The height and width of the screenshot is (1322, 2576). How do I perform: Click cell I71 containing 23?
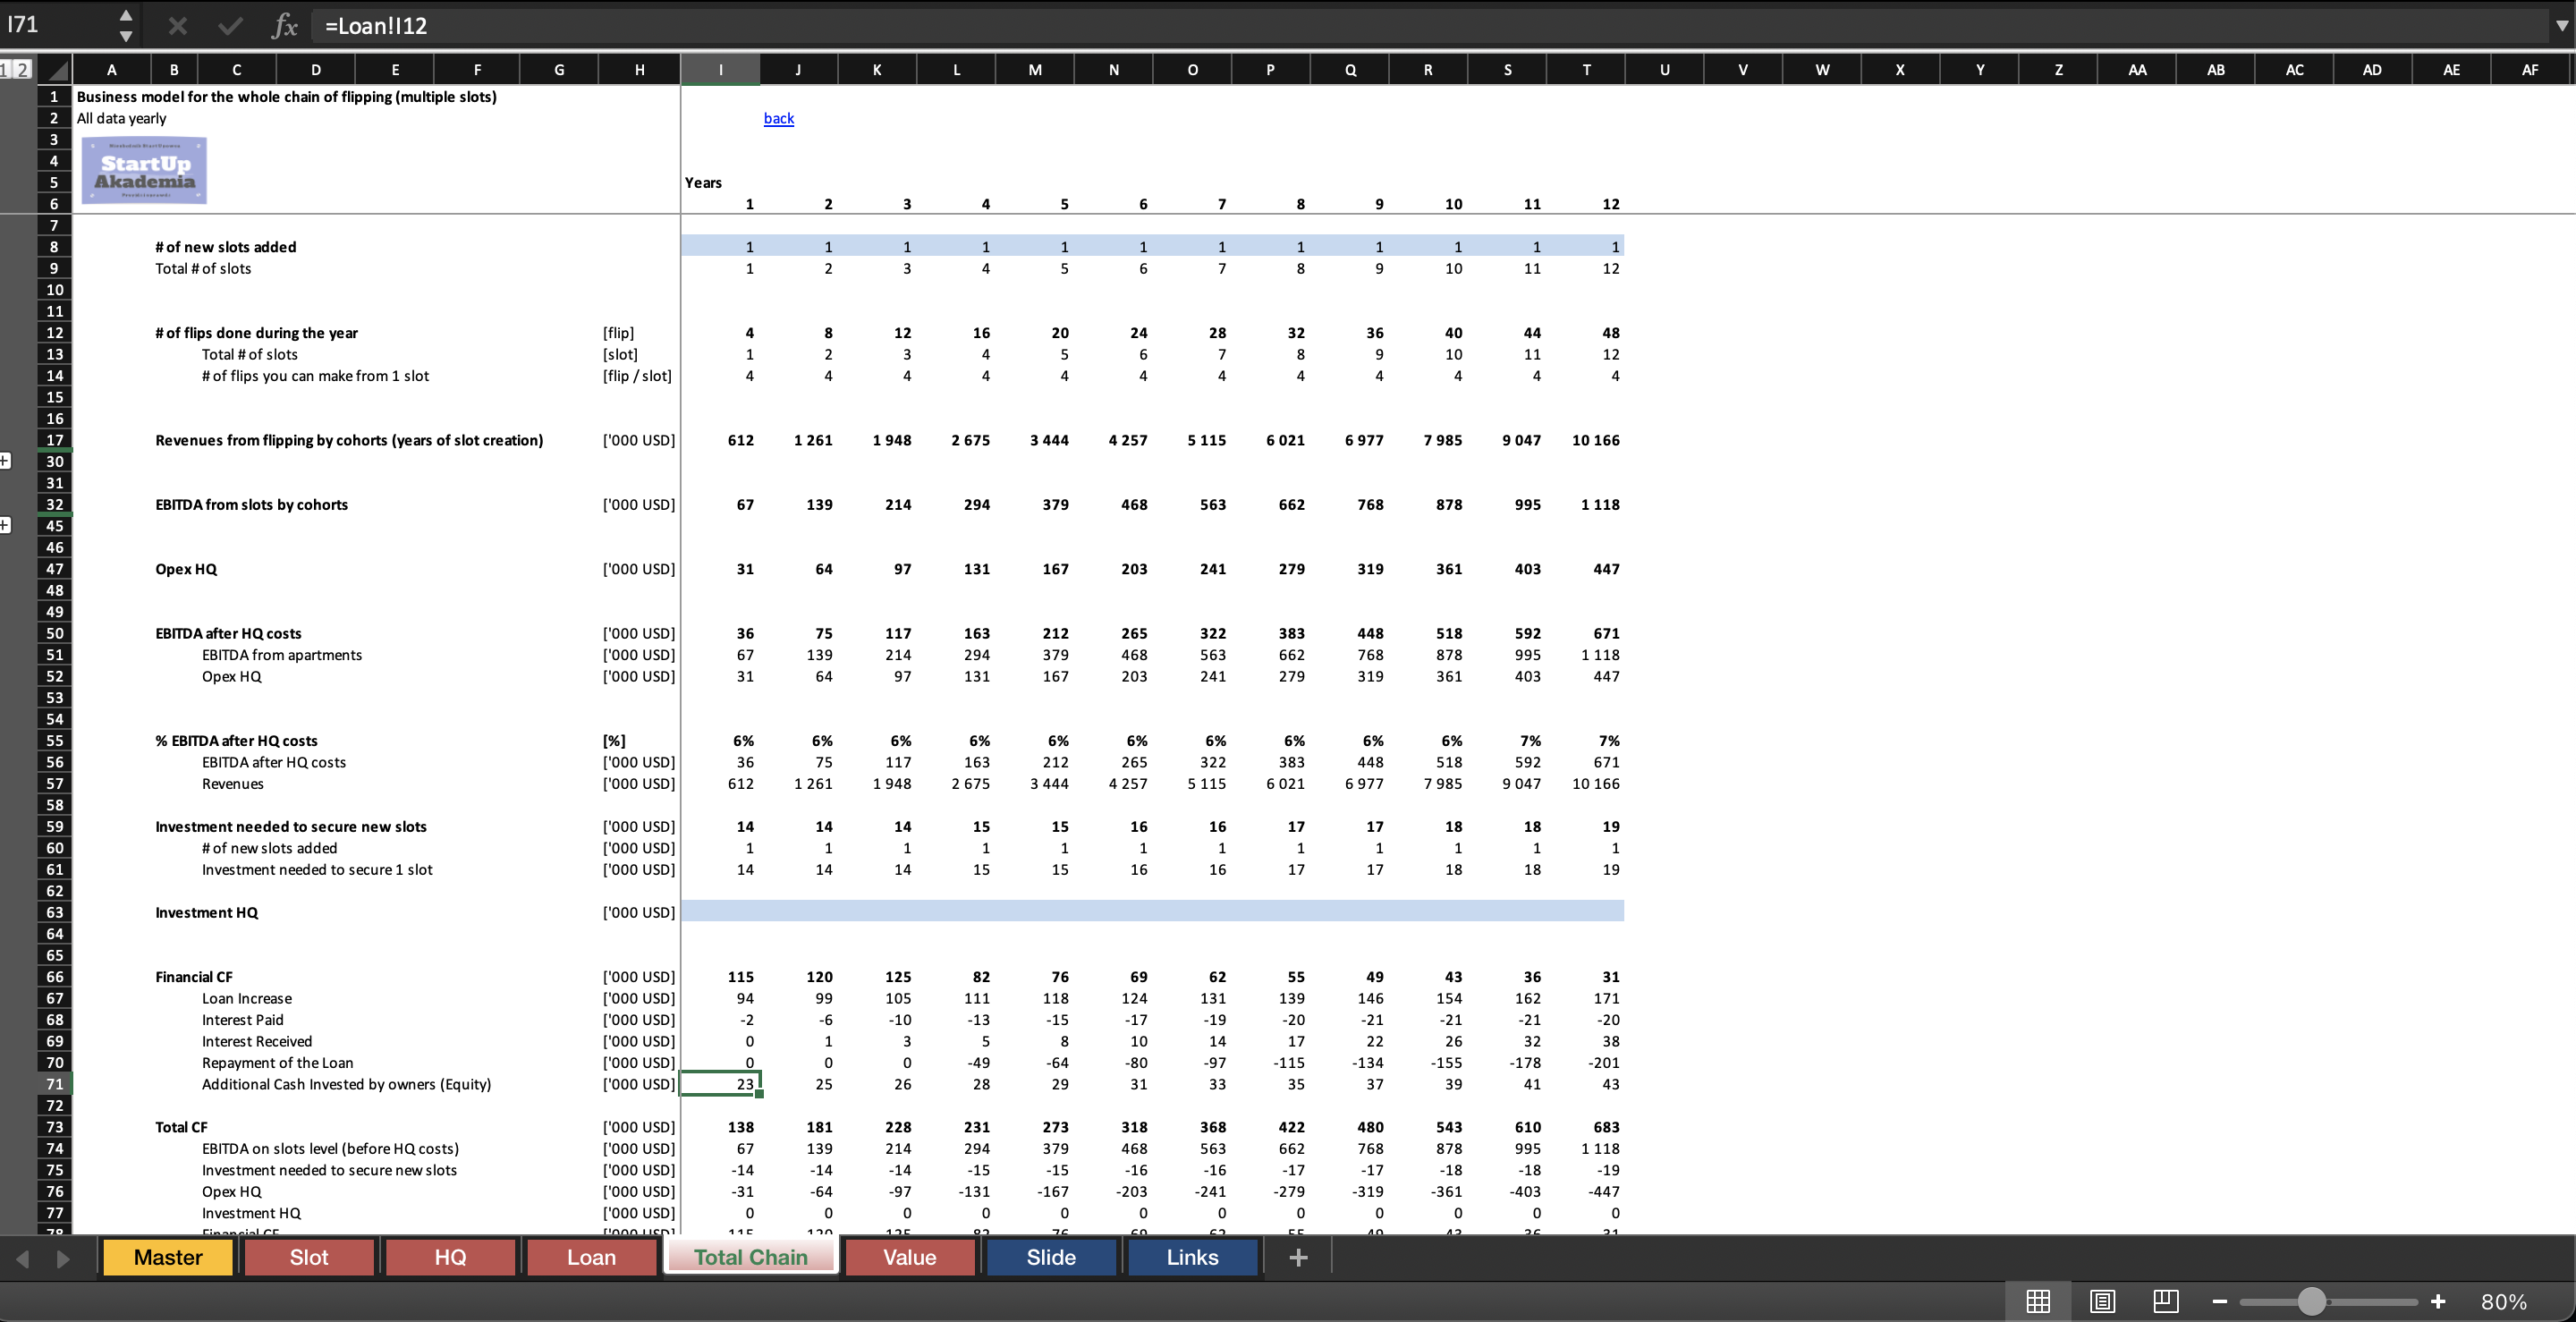point(720,1084)
